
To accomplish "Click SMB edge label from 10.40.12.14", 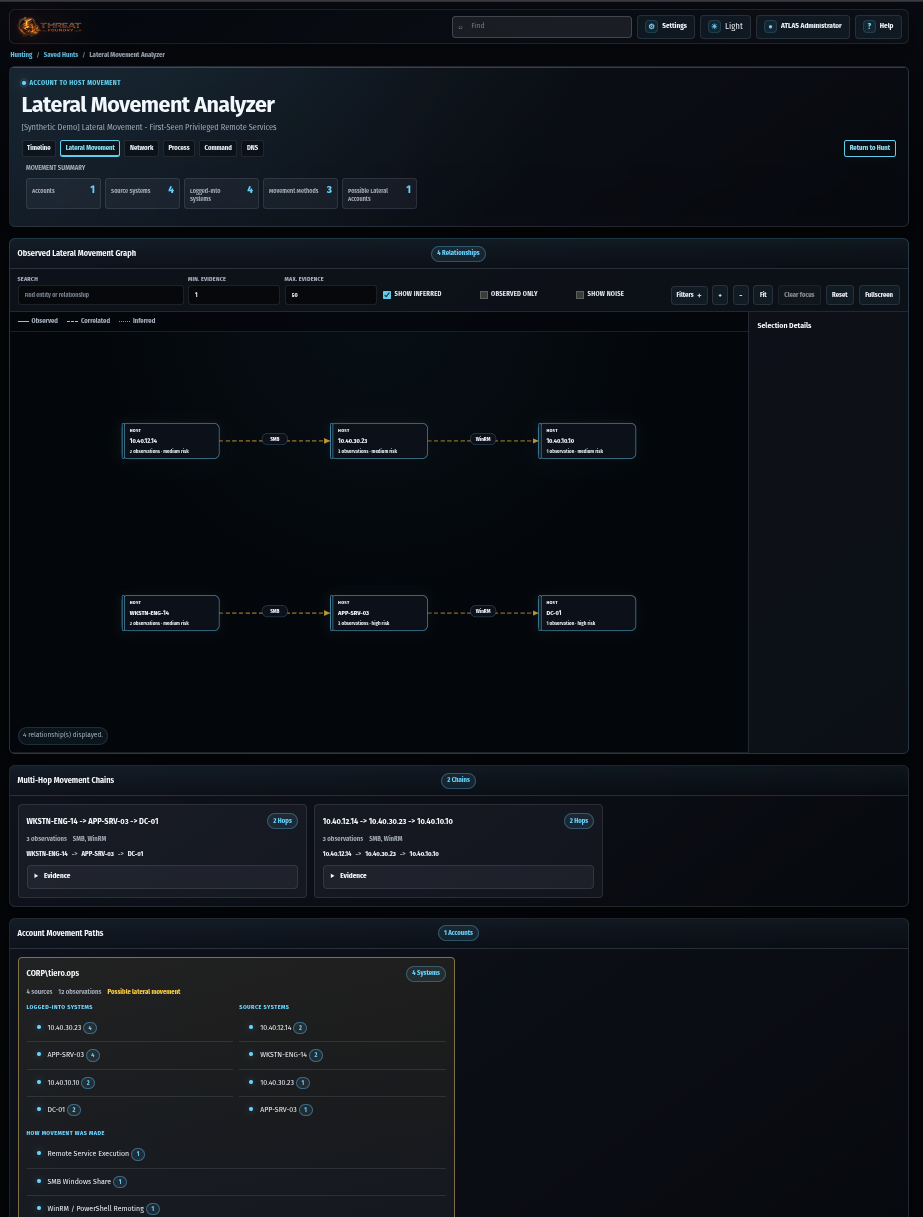I will [275, 439].
